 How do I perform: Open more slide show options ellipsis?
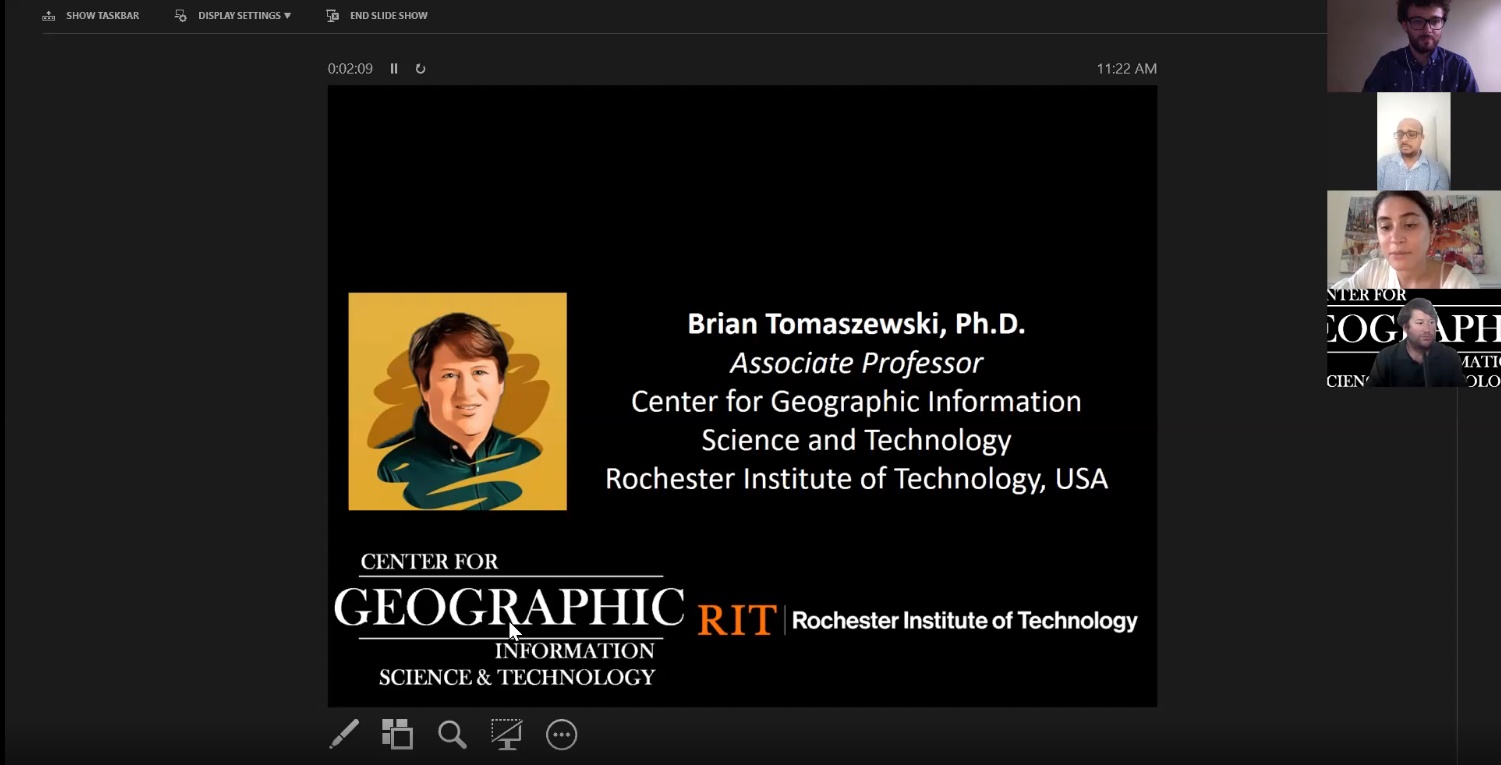point(562,735)
